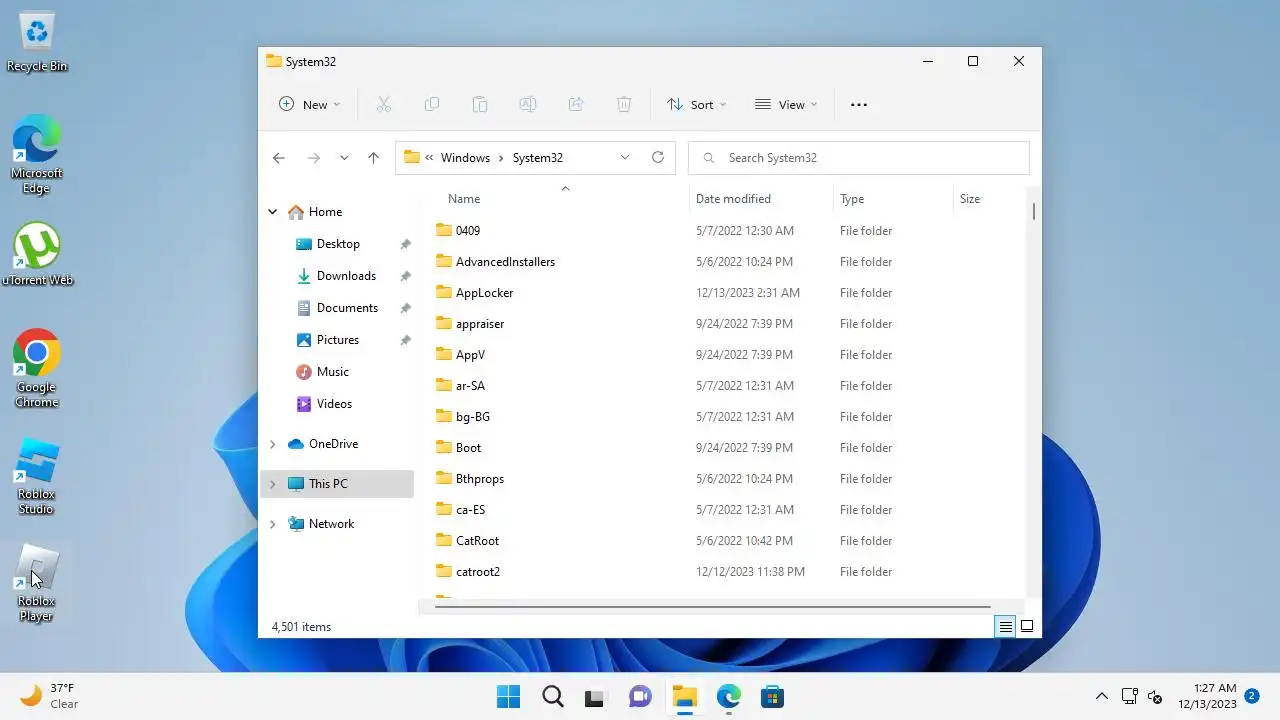Click the Delete trash icon
The image size is (1280, 720).
624,104
